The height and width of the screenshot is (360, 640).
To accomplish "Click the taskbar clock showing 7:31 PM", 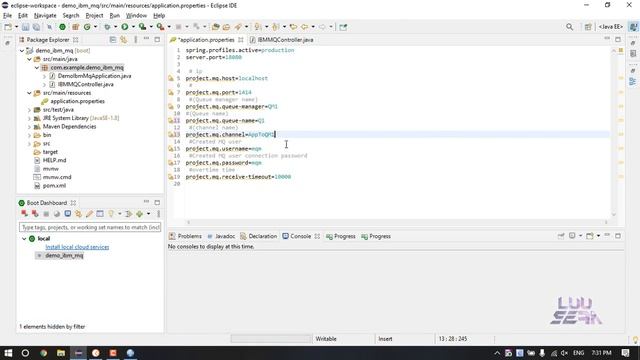I will (601, 353).
